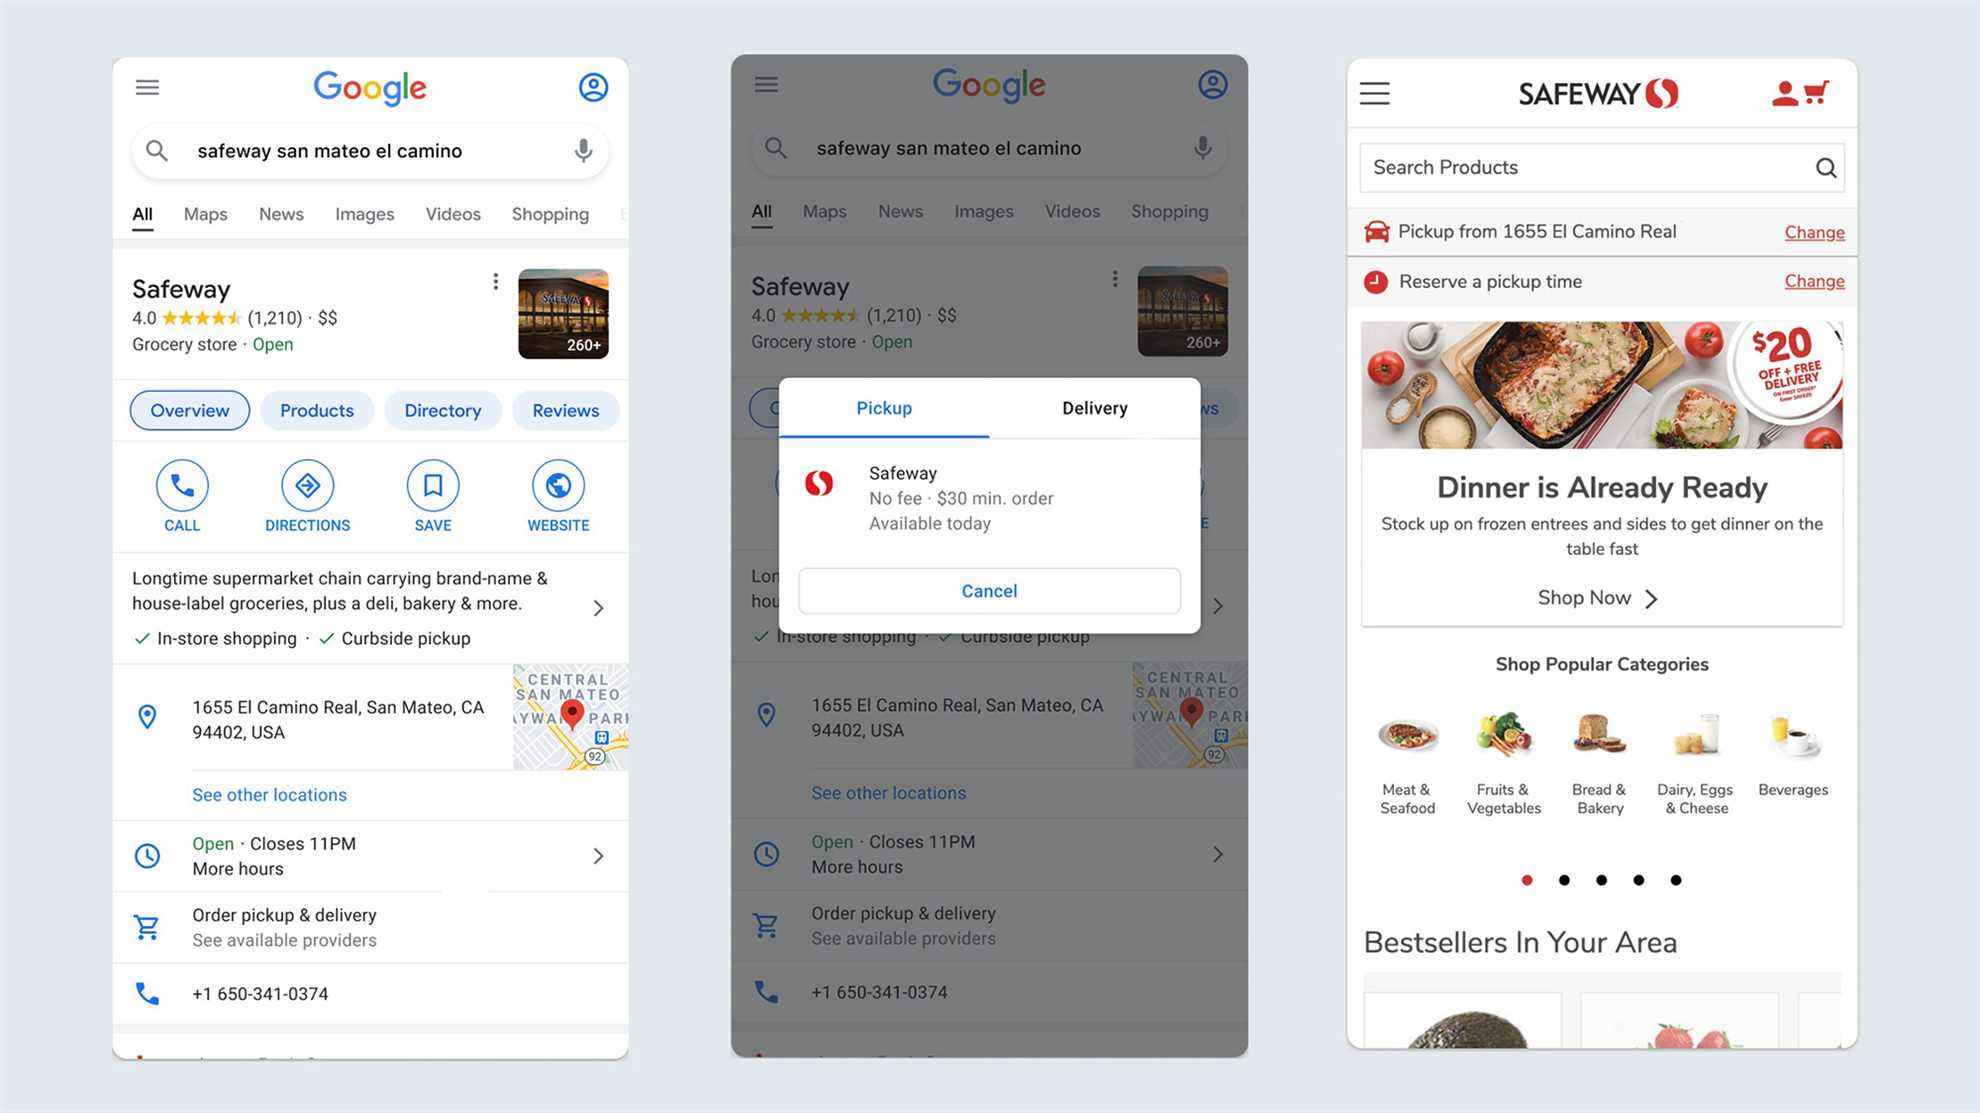Click the microphone icon in Google search

581,150
